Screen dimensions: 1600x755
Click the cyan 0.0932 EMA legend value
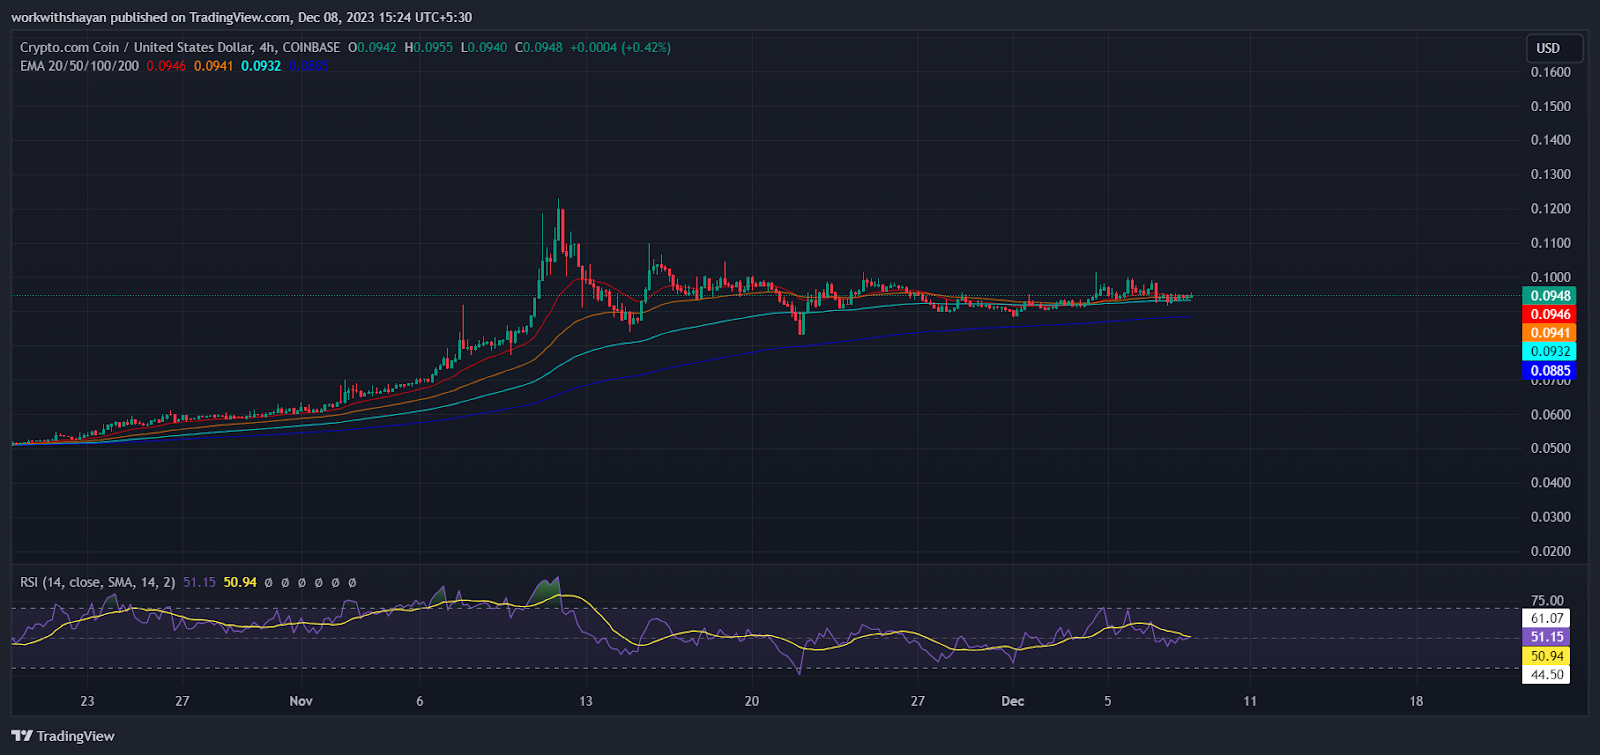pyautogui.click(x=261, y=66)
